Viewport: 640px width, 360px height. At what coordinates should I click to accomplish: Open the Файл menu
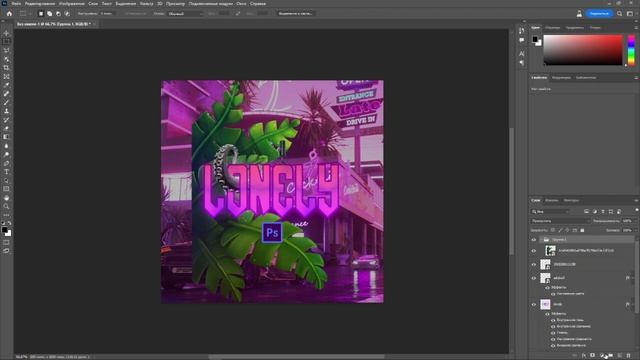[16, 4]
